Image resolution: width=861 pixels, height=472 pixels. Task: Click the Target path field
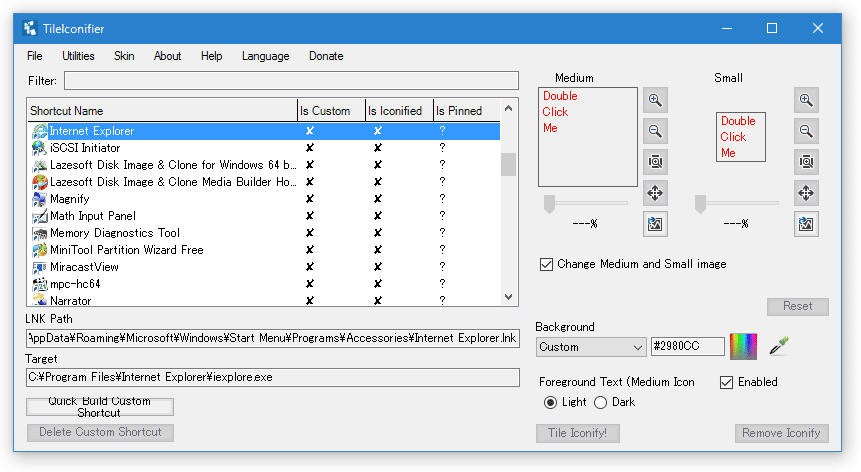point(272,378)
